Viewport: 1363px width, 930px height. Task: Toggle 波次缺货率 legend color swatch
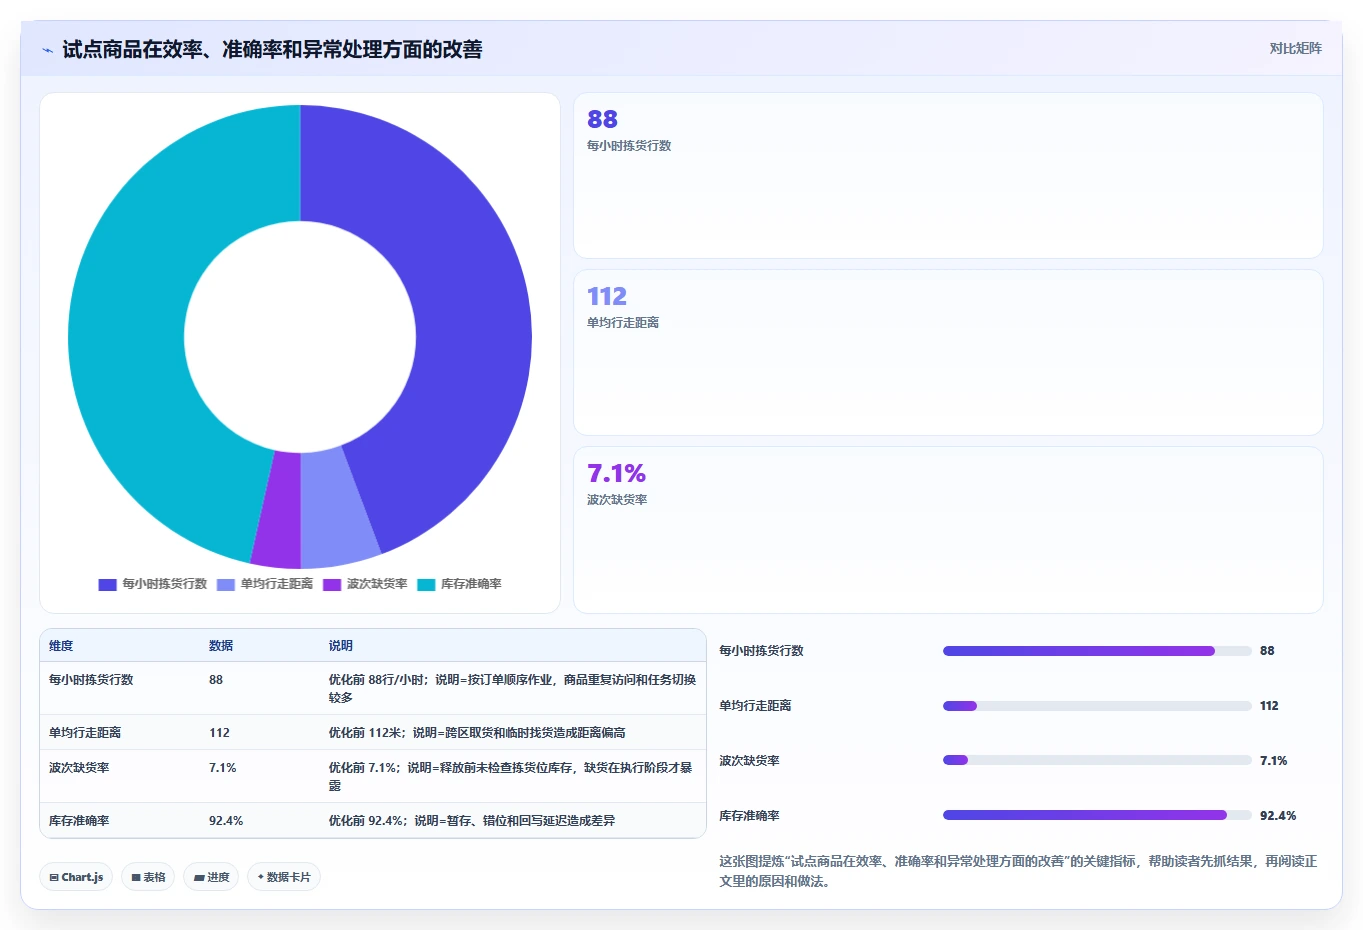point(332,584)
